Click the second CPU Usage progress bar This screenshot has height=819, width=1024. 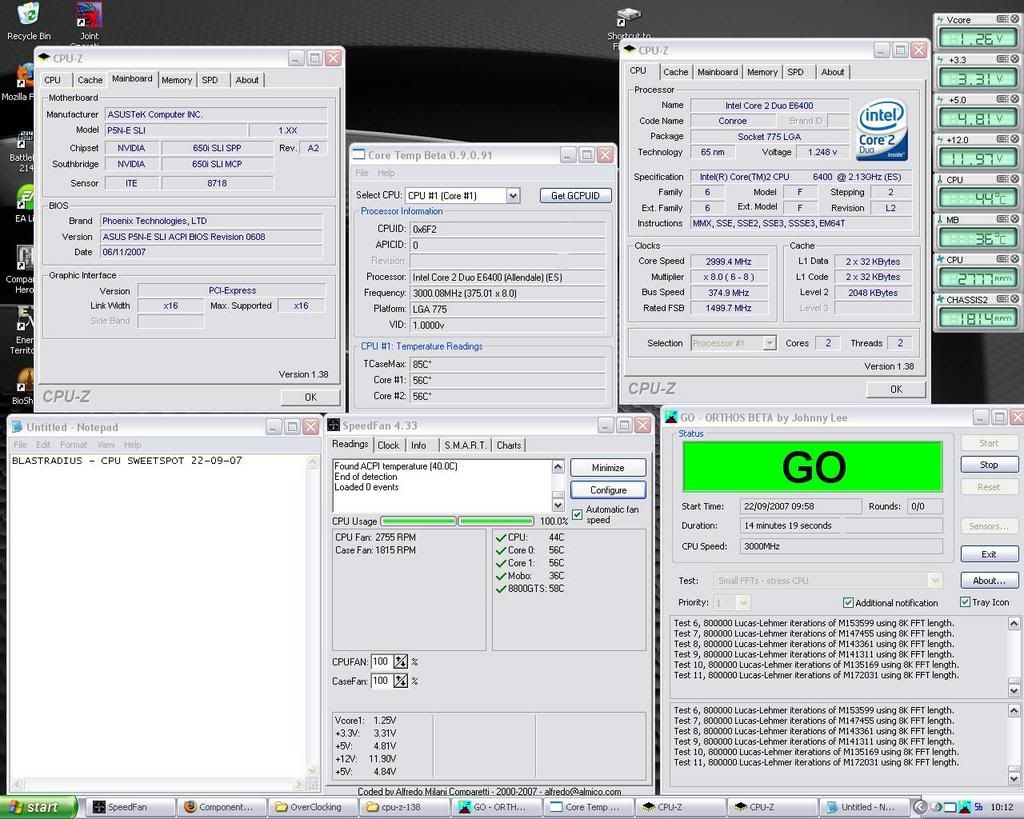tap(496, 521)
